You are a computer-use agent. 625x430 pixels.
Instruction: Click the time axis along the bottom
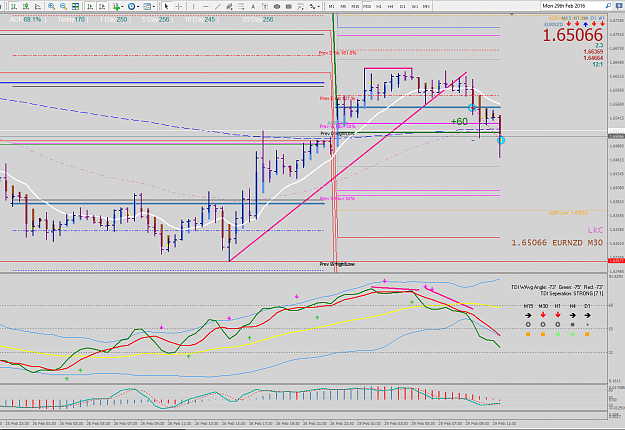[303, 423]
